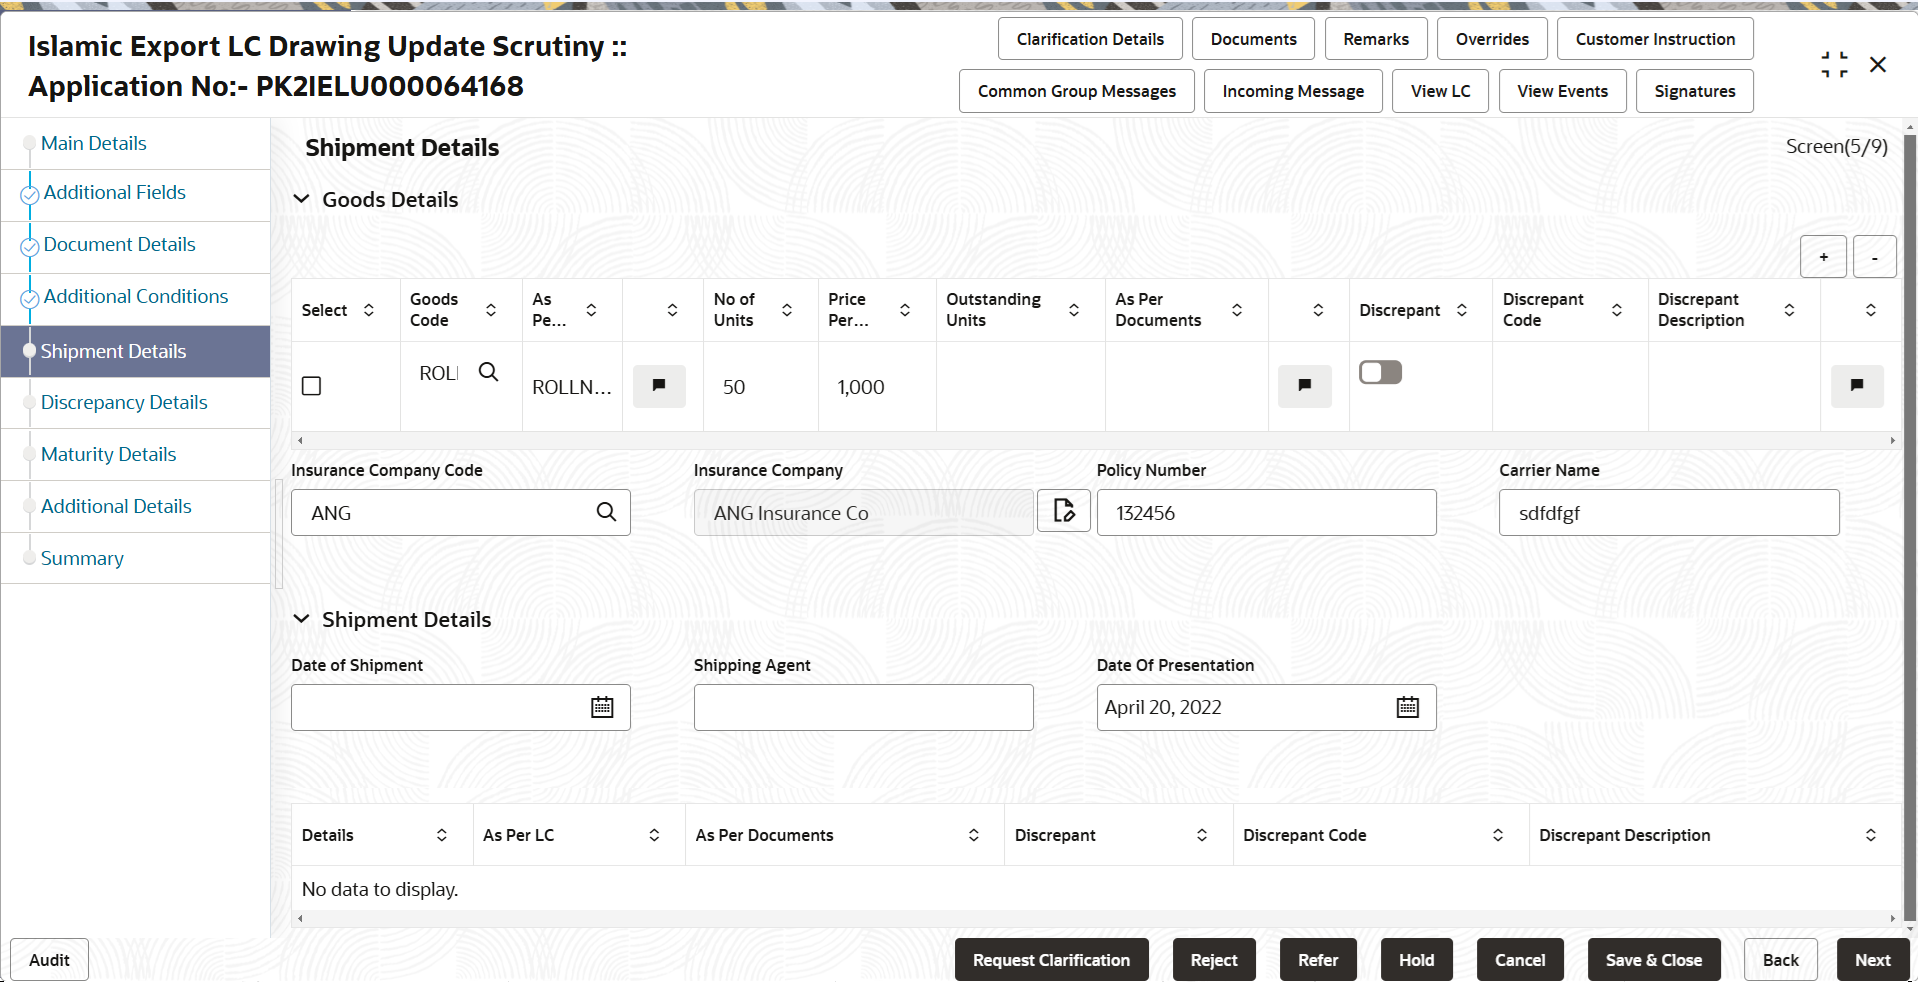Click Save & Close
1918x982 pixels.
1654,960
